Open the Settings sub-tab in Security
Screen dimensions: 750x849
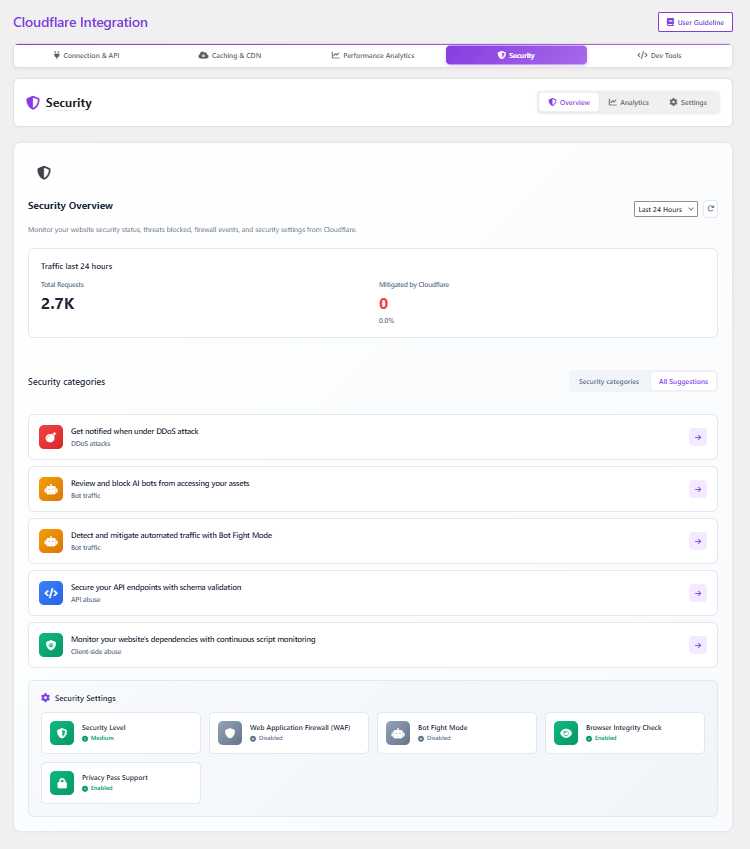[688, 102]
